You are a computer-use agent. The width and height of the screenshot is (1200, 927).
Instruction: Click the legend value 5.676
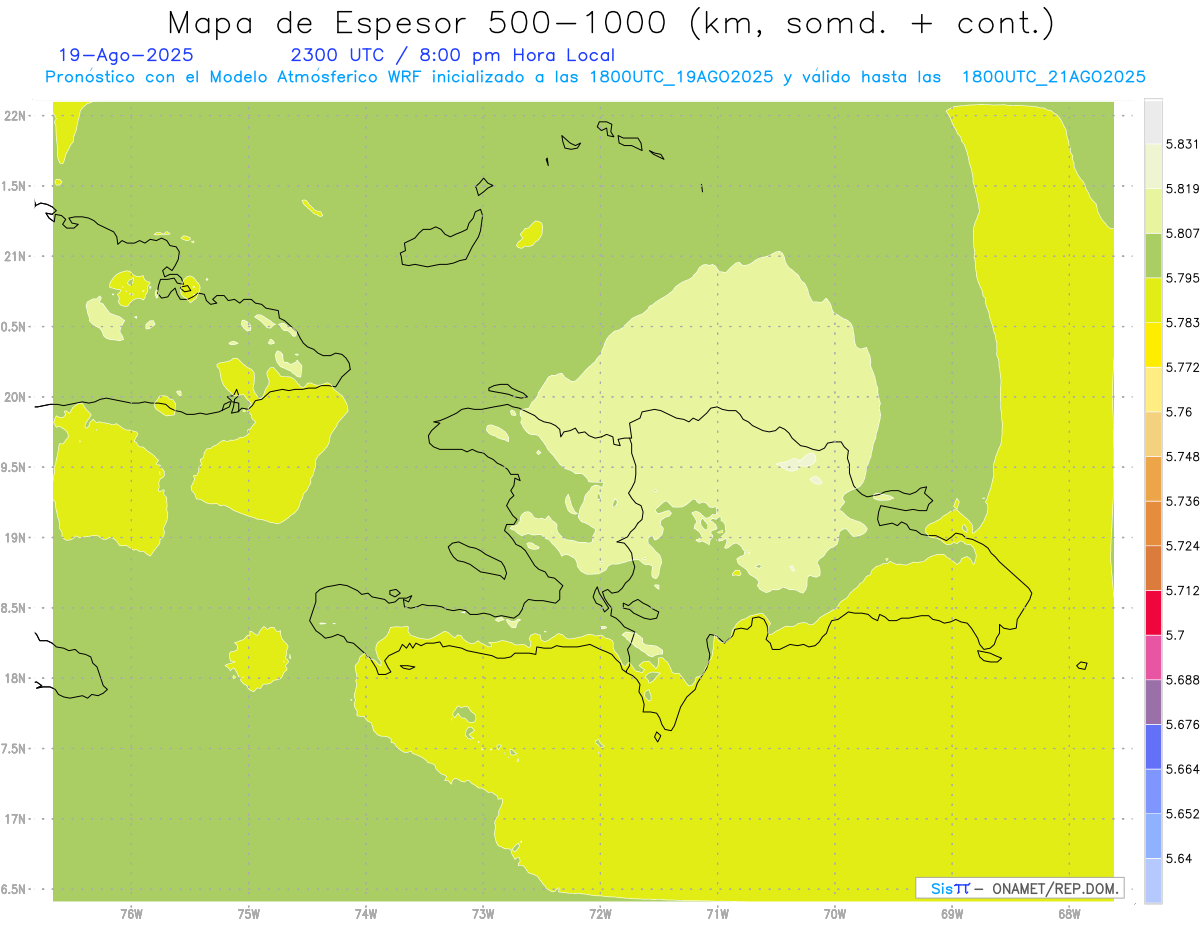pyautogui.click(x=1182, y=724)
